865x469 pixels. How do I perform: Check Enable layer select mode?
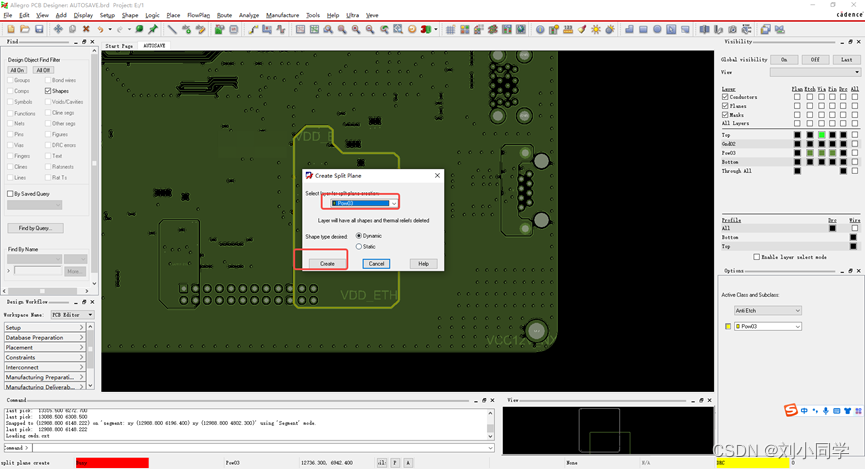click(x=757, y=257)
